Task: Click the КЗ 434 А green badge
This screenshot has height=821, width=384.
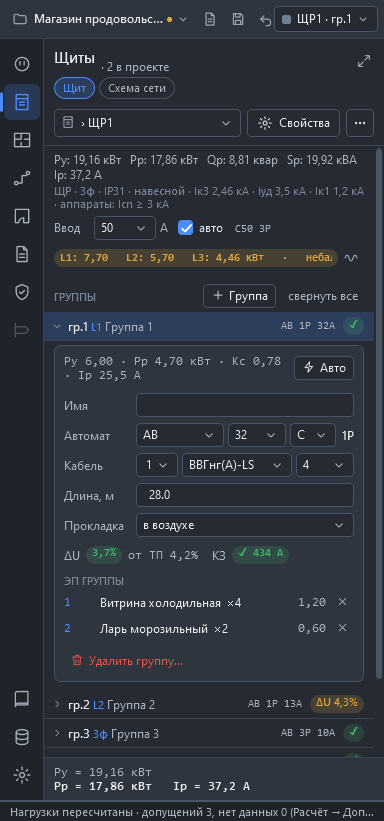Action: coord(260,554)
